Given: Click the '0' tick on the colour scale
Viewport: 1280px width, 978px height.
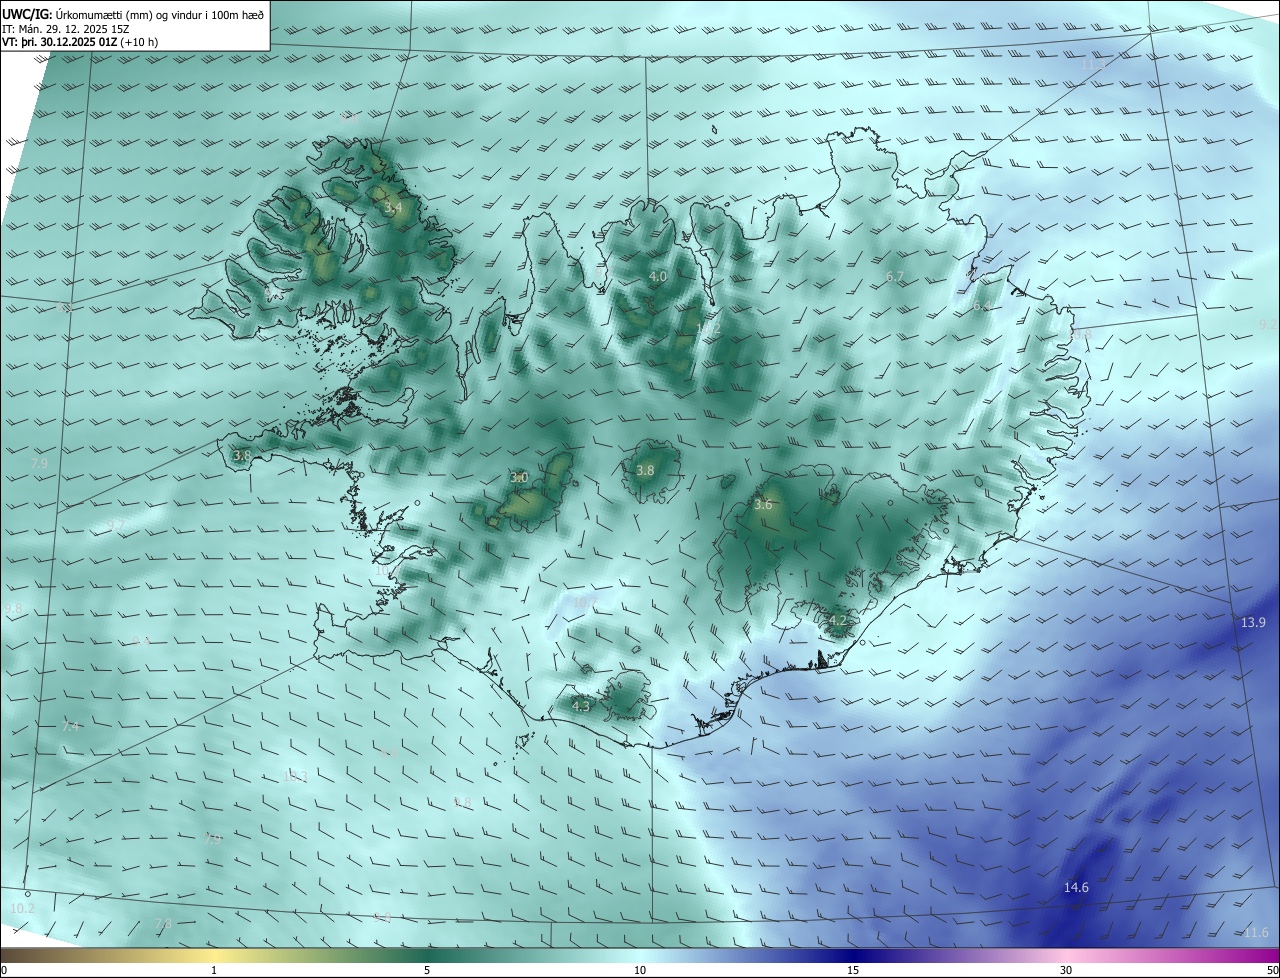Looking at the screenshot, I should [x=4, y=970].
